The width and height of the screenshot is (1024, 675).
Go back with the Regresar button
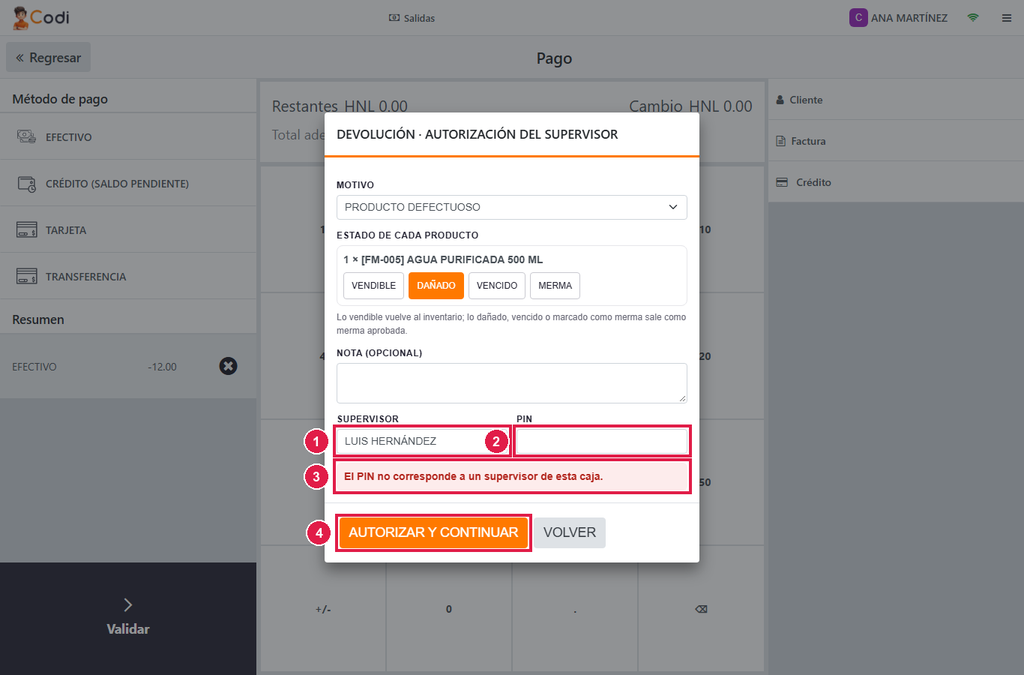click(x=48, y=57)
